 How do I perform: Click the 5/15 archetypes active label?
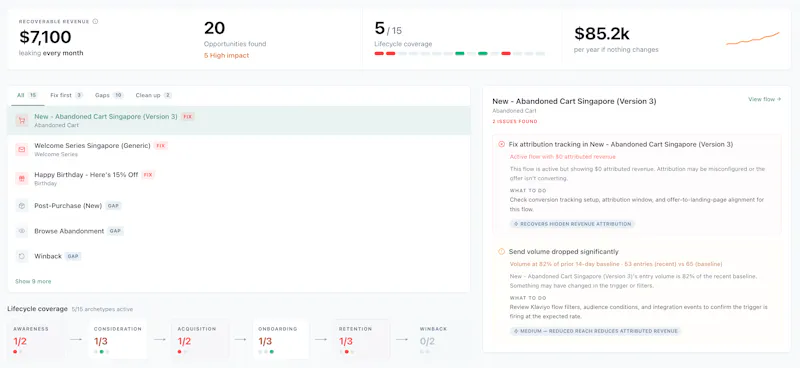[x=103, y=309]
